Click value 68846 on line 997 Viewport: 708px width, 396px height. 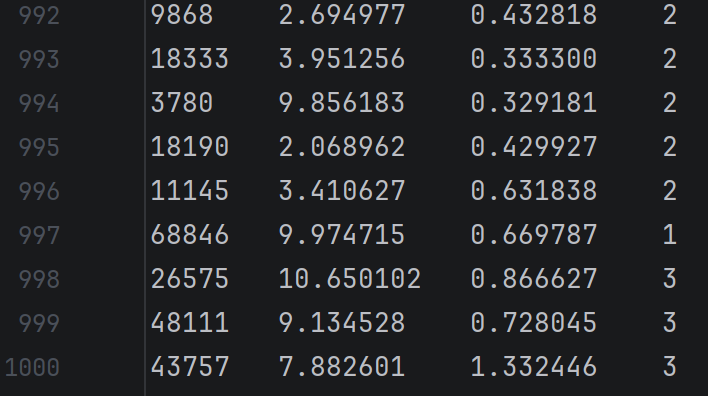190,234
